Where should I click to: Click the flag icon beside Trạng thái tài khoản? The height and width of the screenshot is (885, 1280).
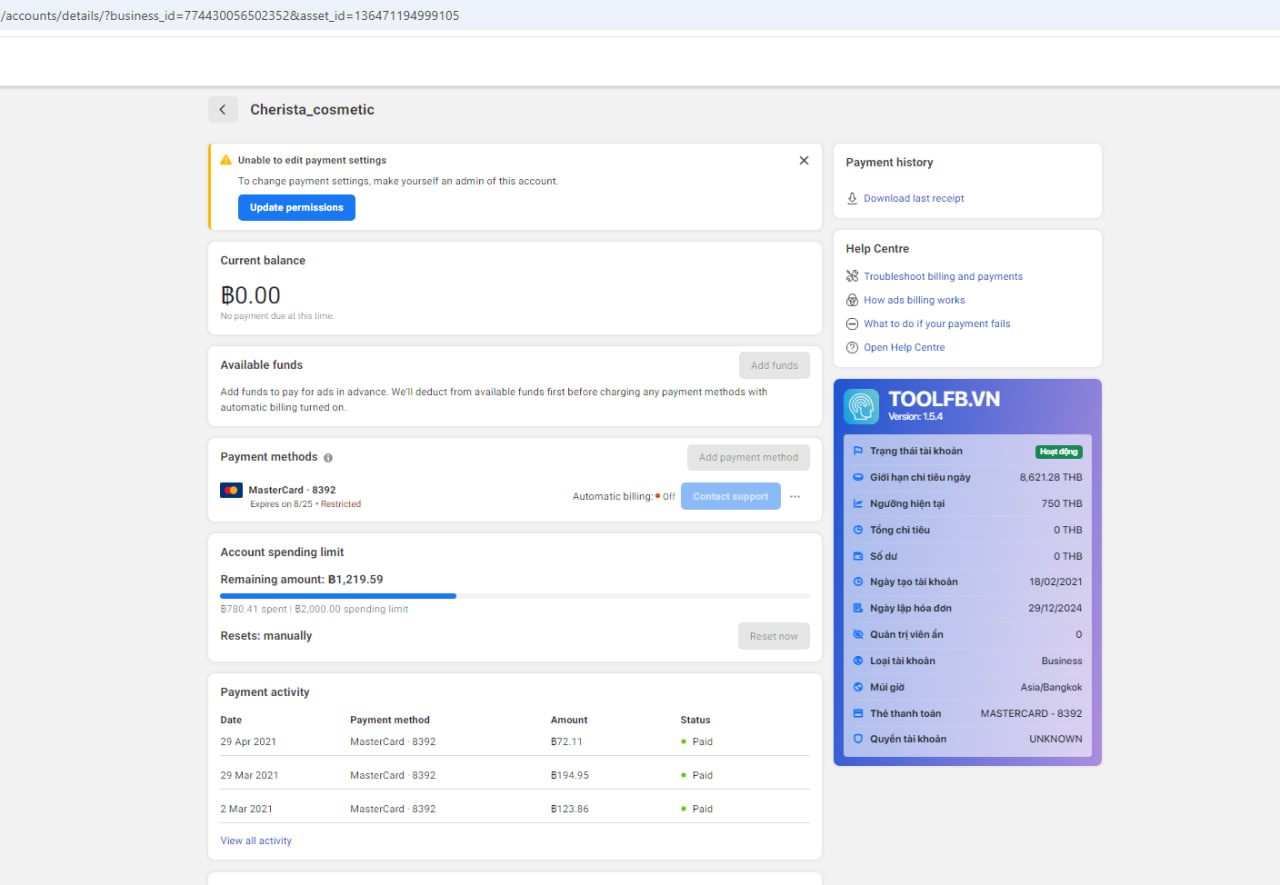(x=858, y=451)
